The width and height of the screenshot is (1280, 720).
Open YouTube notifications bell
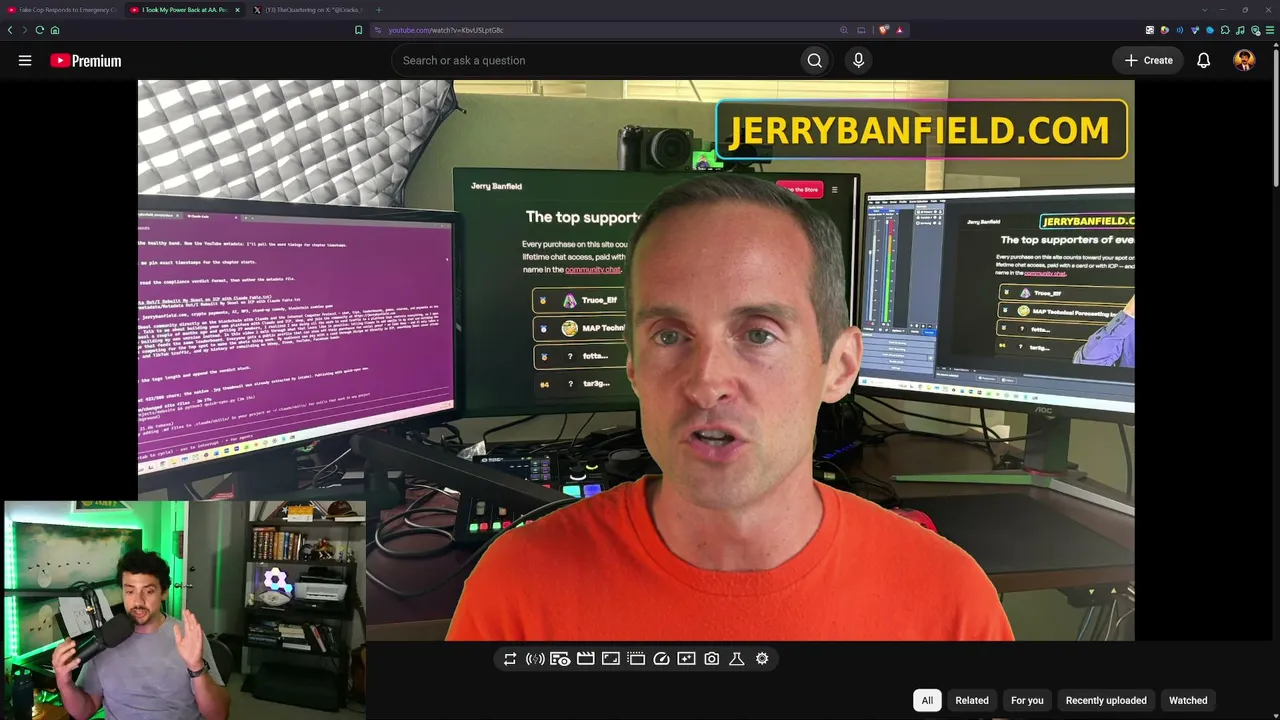pyautogui.click(x=1204, y=60)
